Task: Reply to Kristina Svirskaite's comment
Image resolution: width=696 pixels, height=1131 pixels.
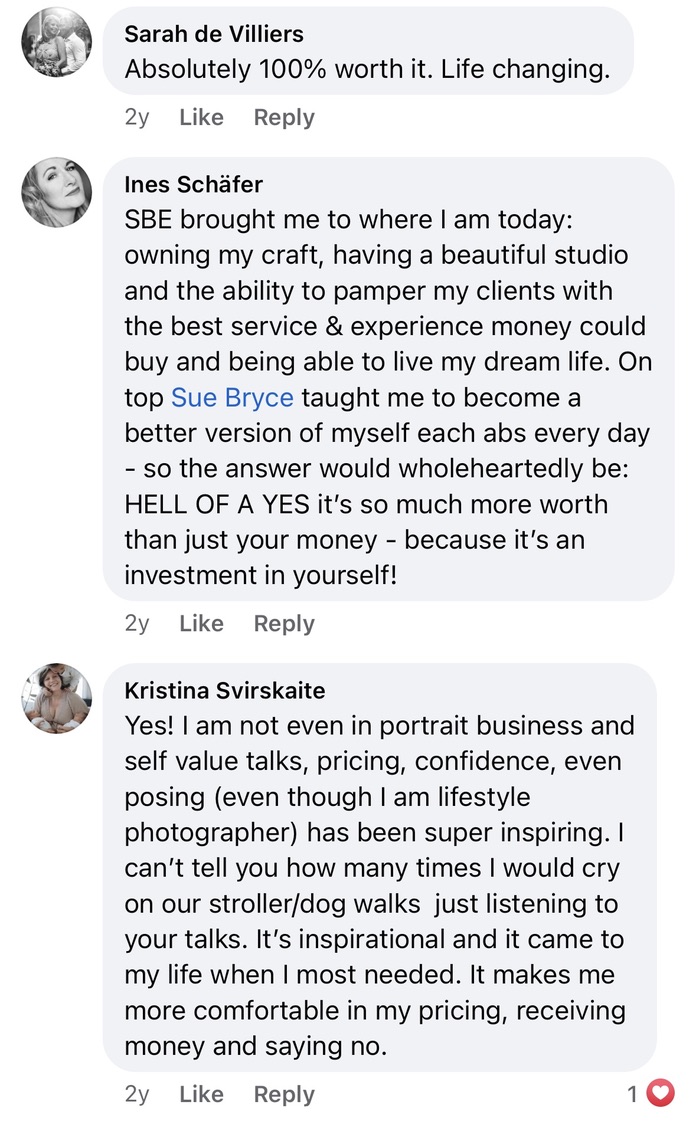Action: (284, 1094)
